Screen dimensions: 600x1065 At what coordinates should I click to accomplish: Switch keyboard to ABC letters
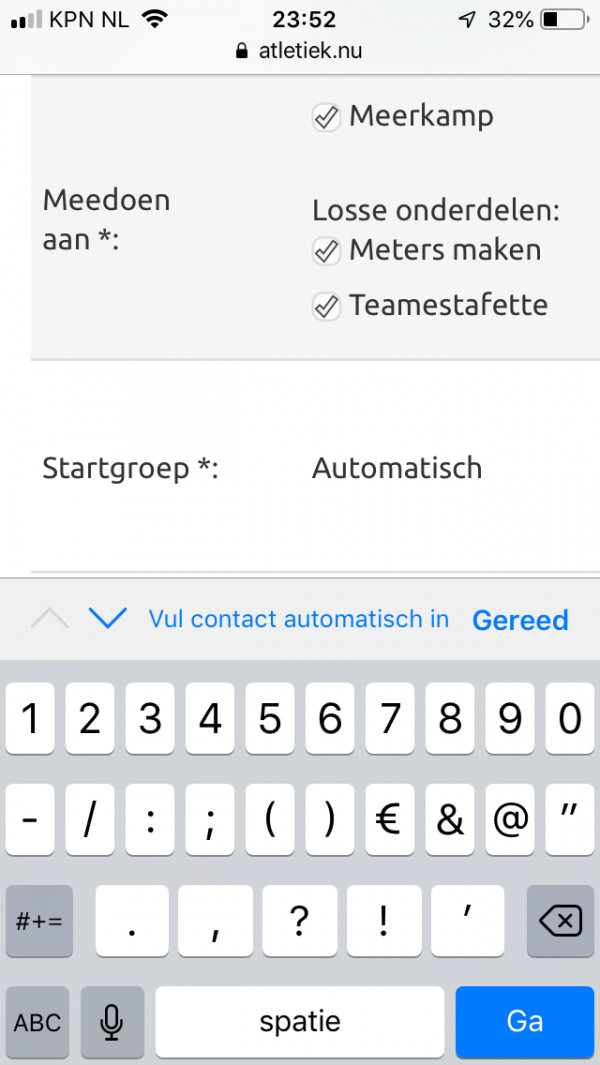[x=38, y=1022]
